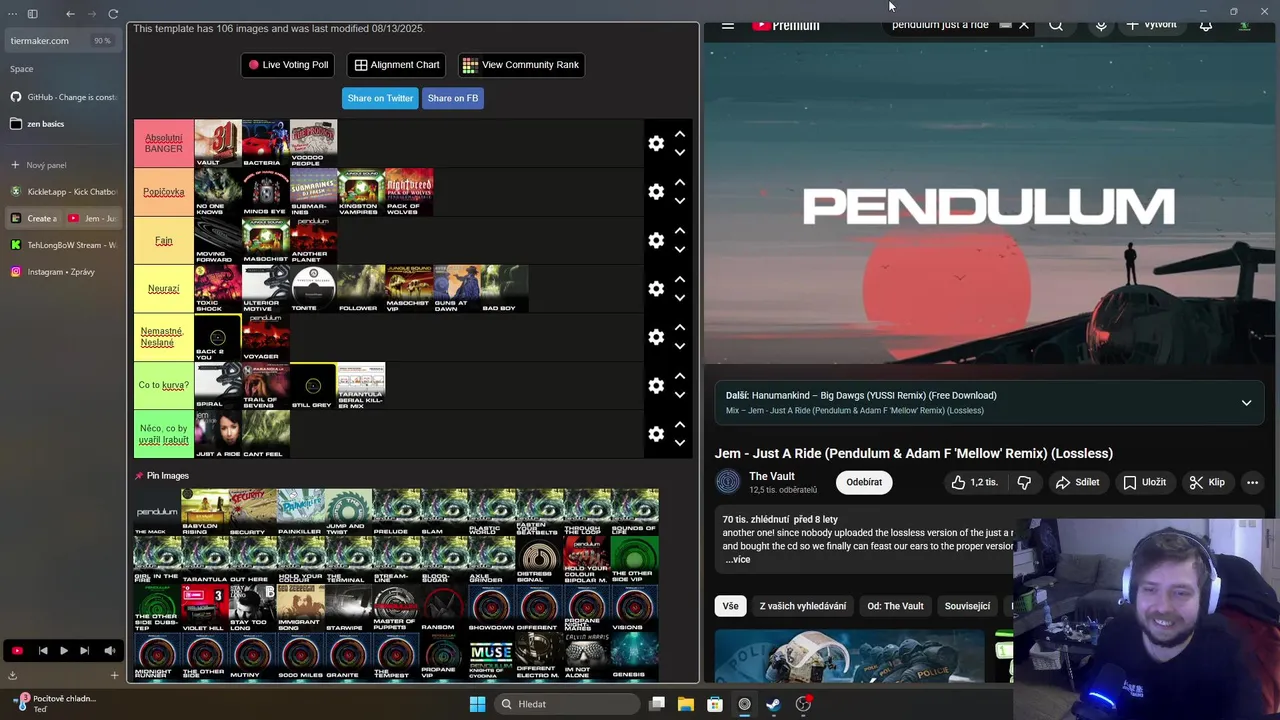Screen dimensions: 1280x720
Task: Mute audio in sidebar mini player
Action: click(x=109, y=651)
